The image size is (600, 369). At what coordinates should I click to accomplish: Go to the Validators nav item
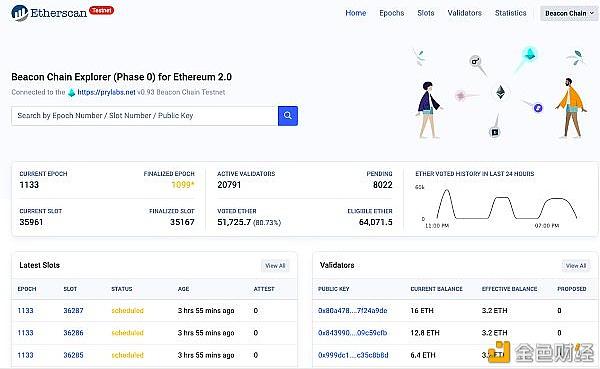pyautogui.click(x=465, y=13)
